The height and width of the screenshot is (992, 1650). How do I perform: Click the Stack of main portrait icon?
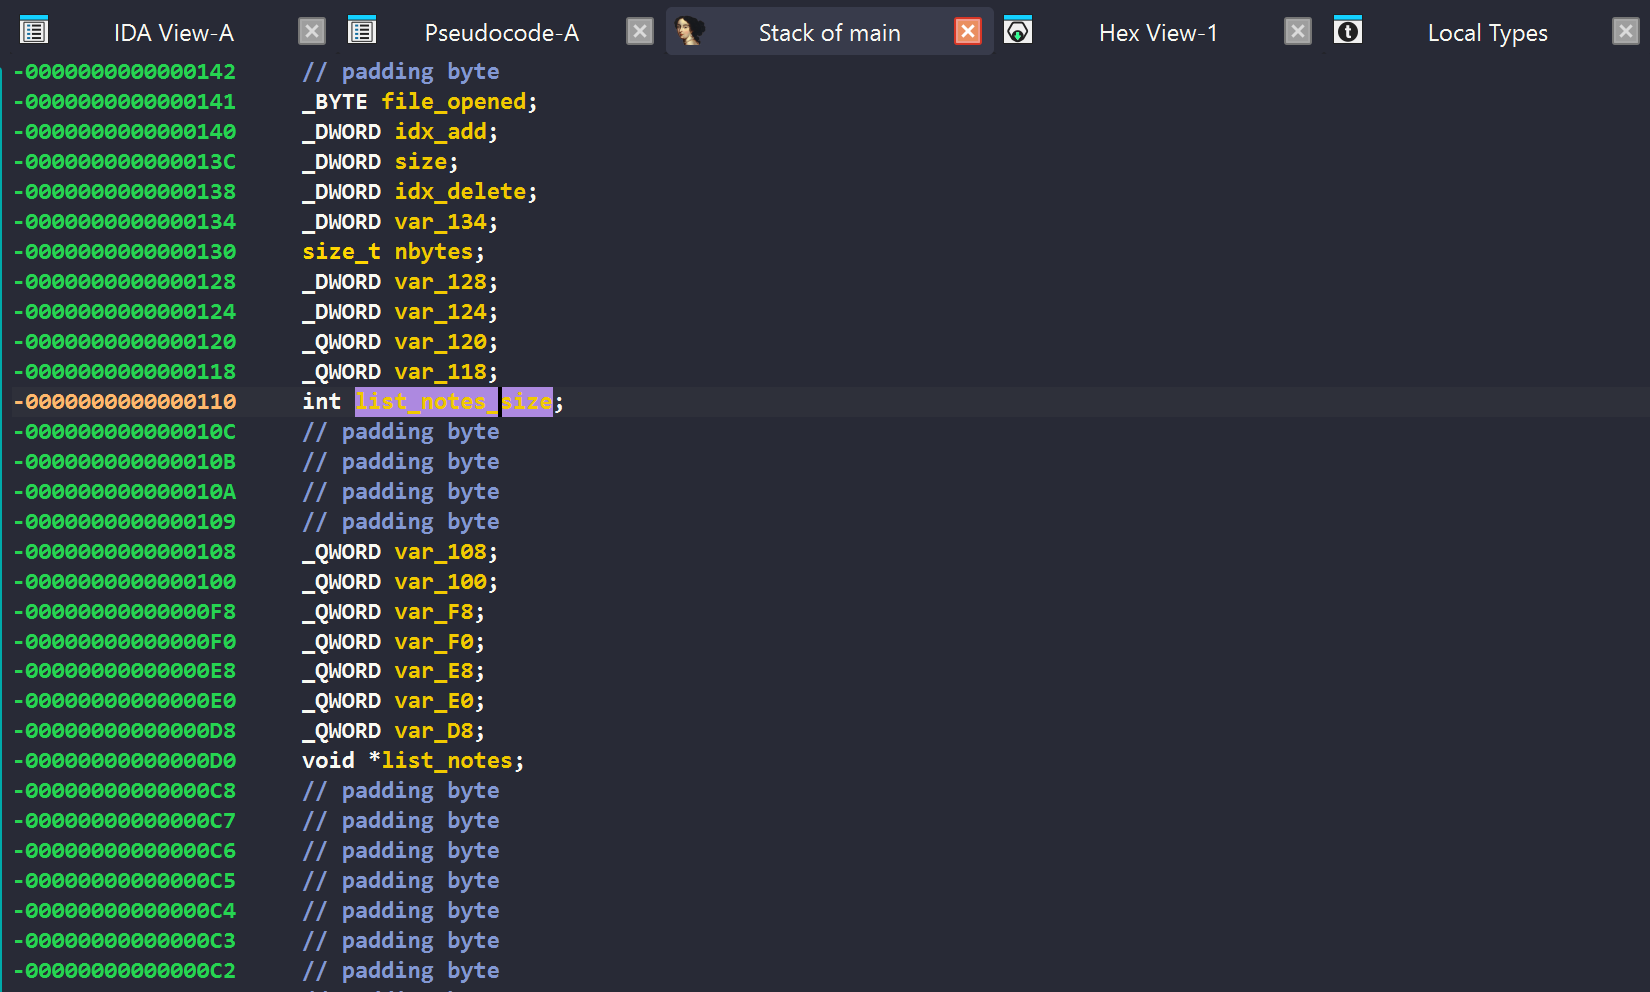coord(689,31)
